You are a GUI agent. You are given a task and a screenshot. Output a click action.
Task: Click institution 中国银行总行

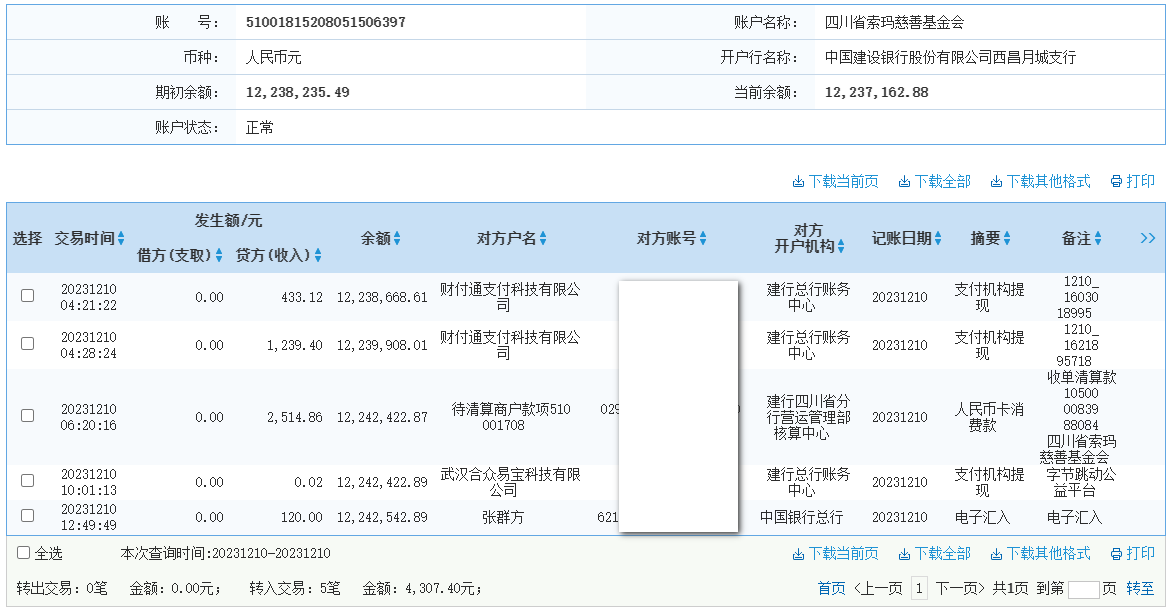click(802, 517)
